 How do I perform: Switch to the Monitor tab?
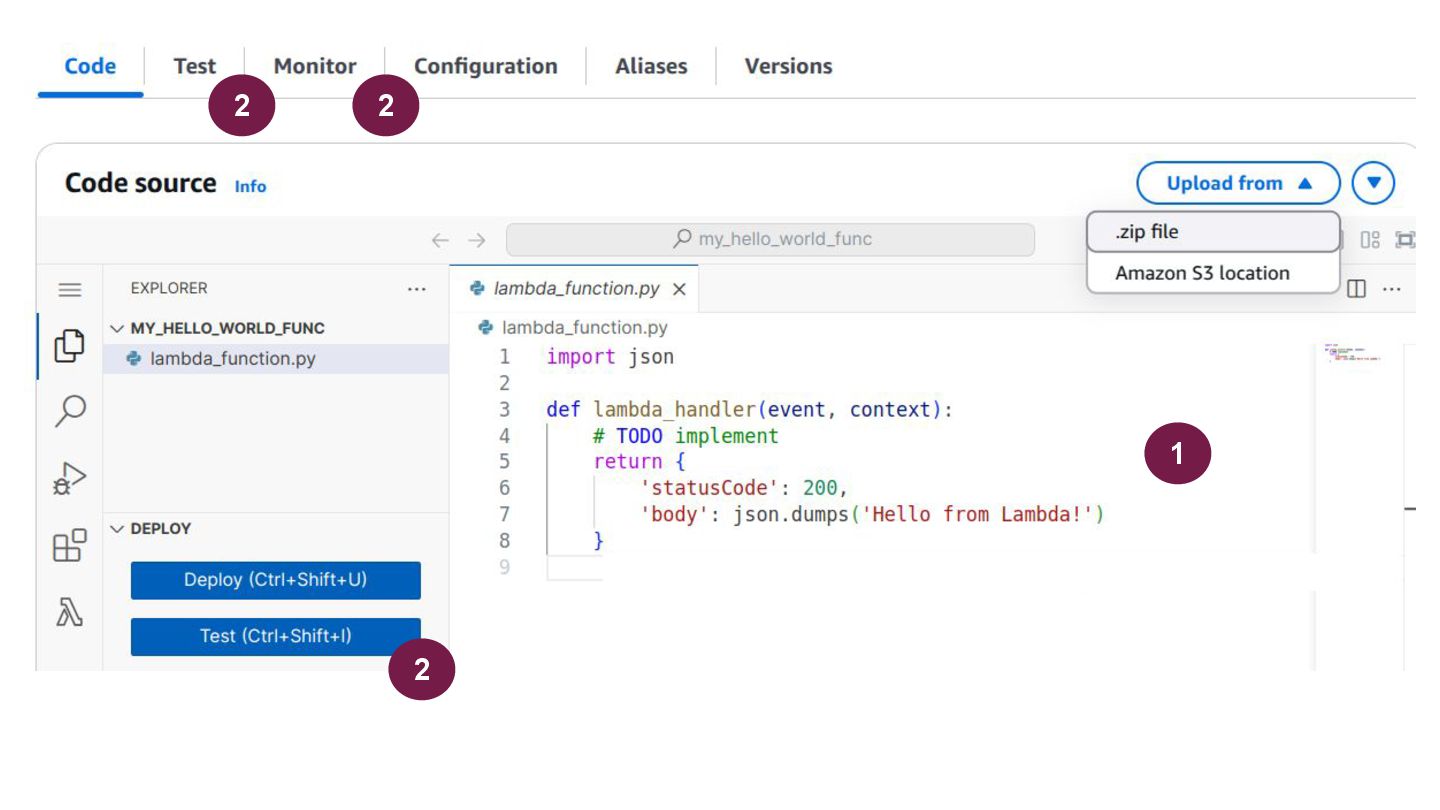coord(315,66)
